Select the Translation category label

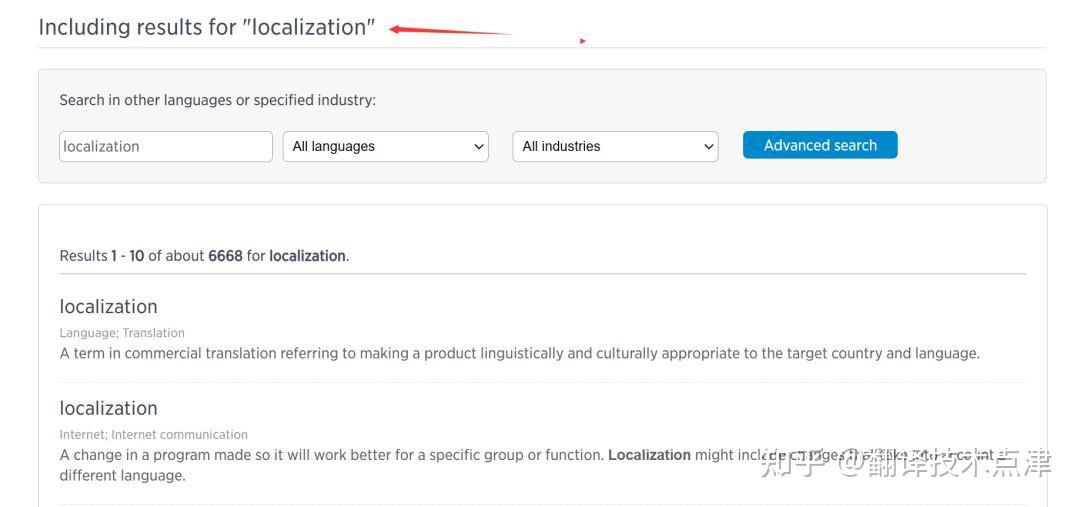pos(153,333)
